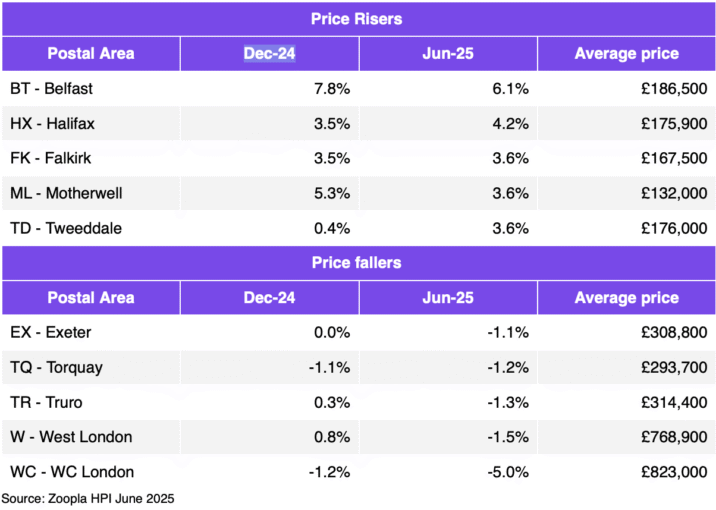The width and height of the screenshot is (716, 510).
Task: Click the Price fallers section title
Action: coord(358,263)
